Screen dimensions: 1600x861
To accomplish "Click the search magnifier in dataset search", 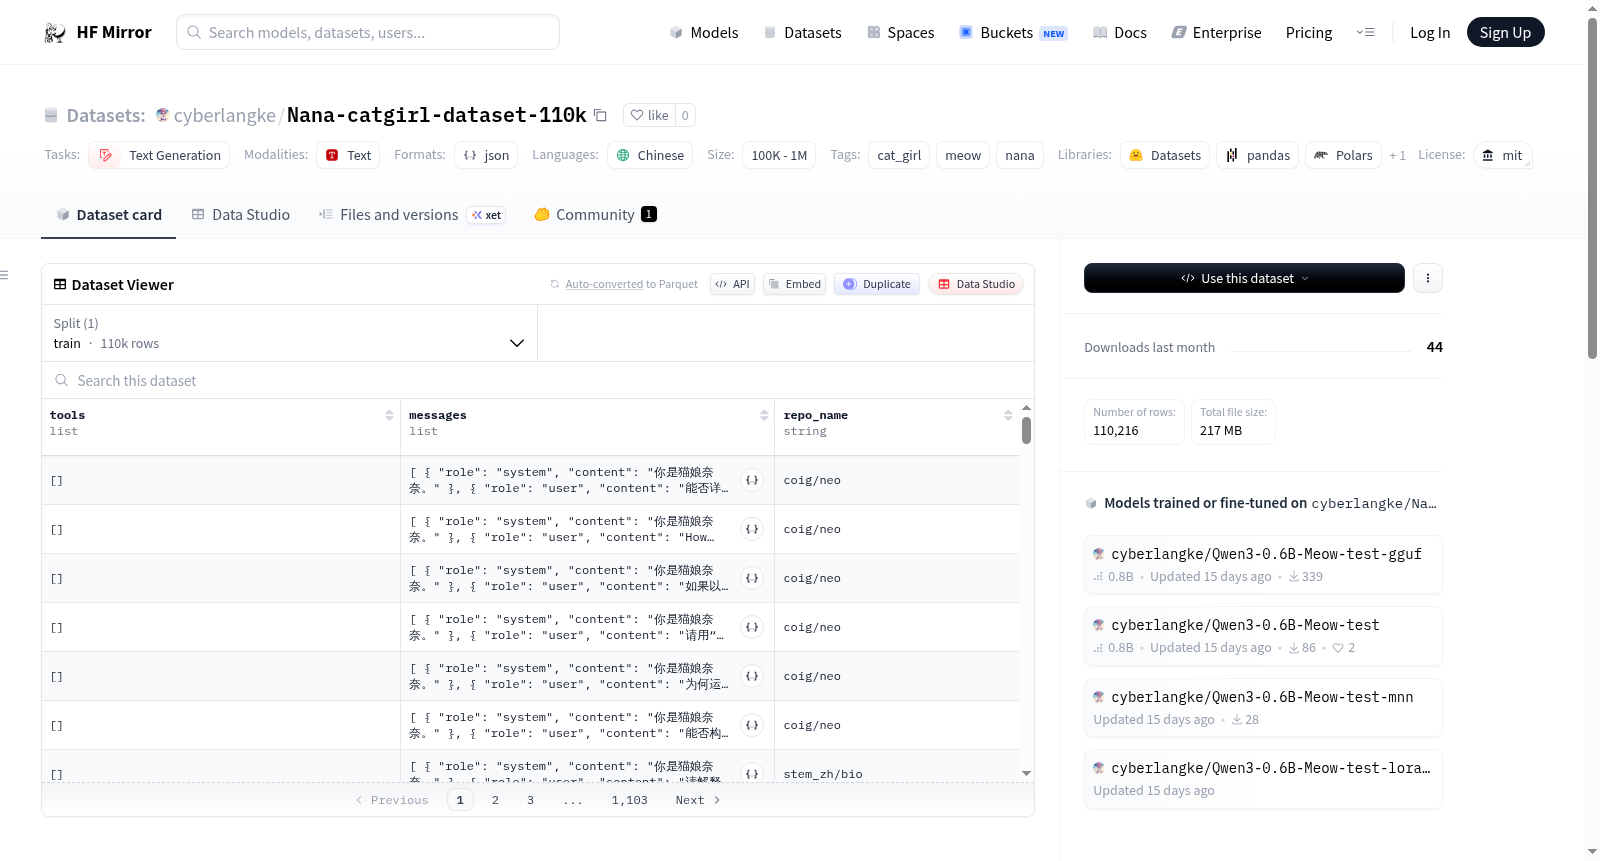I will coord(62,380).
